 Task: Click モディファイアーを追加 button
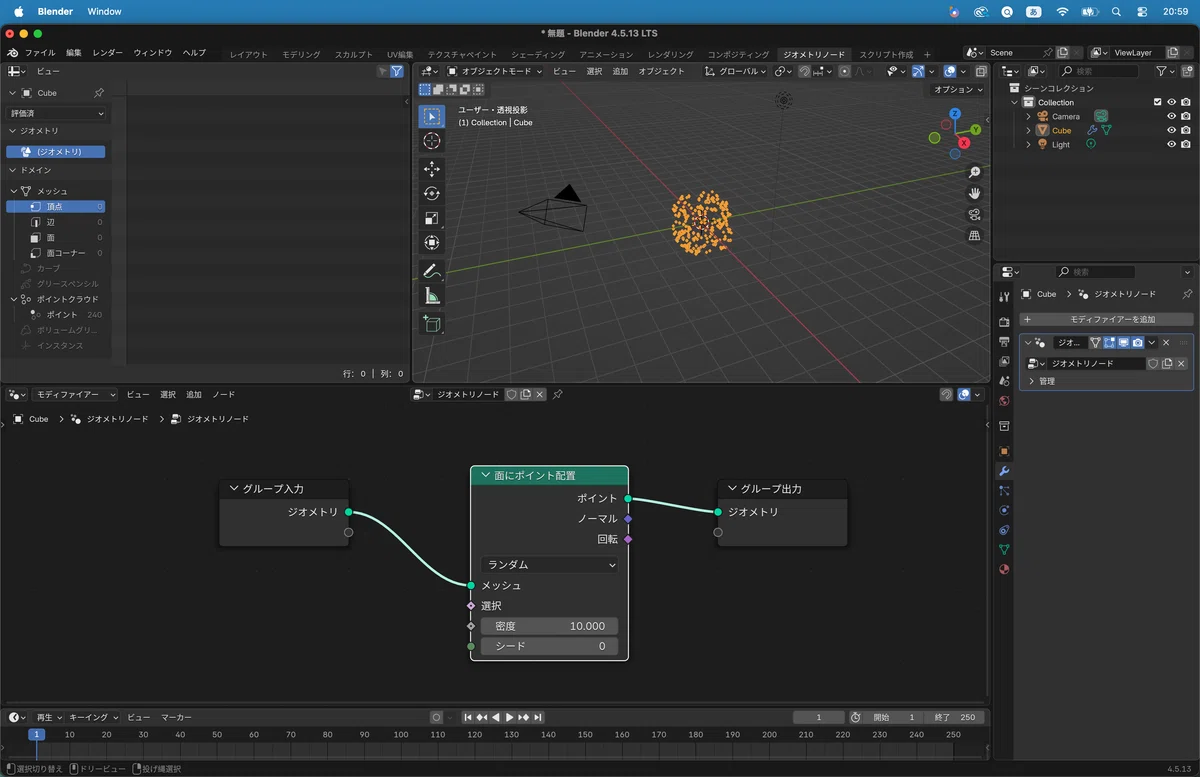[x=1106, y=319]
